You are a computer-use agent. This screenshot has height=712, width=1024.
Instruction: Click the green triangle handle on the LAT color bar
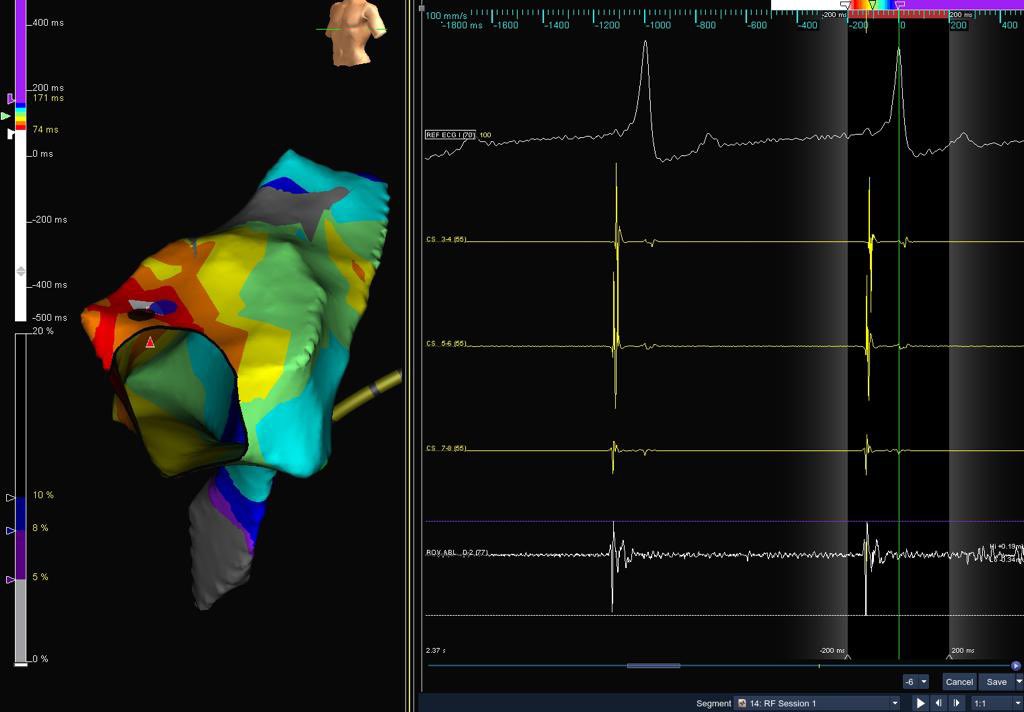(6, 116)
